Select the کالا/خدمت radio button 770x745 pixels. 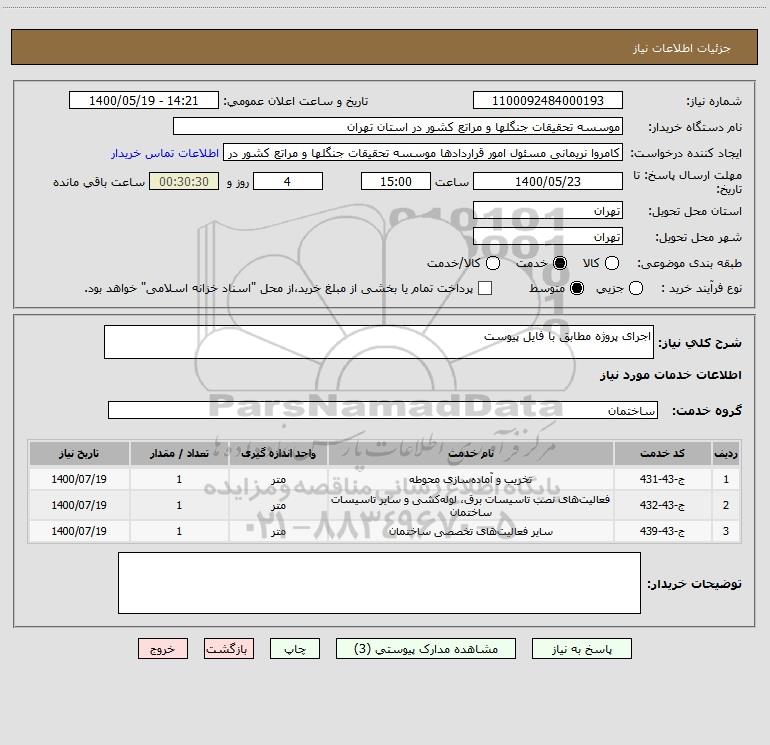pos(493,263)
